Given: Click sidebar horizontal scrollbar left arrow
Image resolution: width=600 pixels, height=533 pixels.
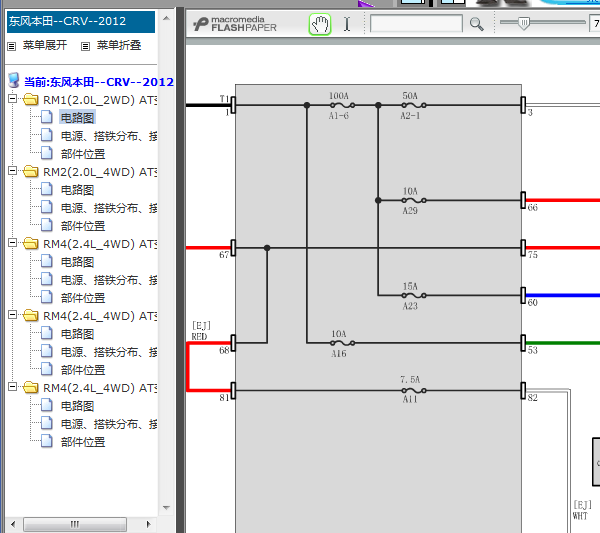Looking at the screenshot, I should [13, 524].
